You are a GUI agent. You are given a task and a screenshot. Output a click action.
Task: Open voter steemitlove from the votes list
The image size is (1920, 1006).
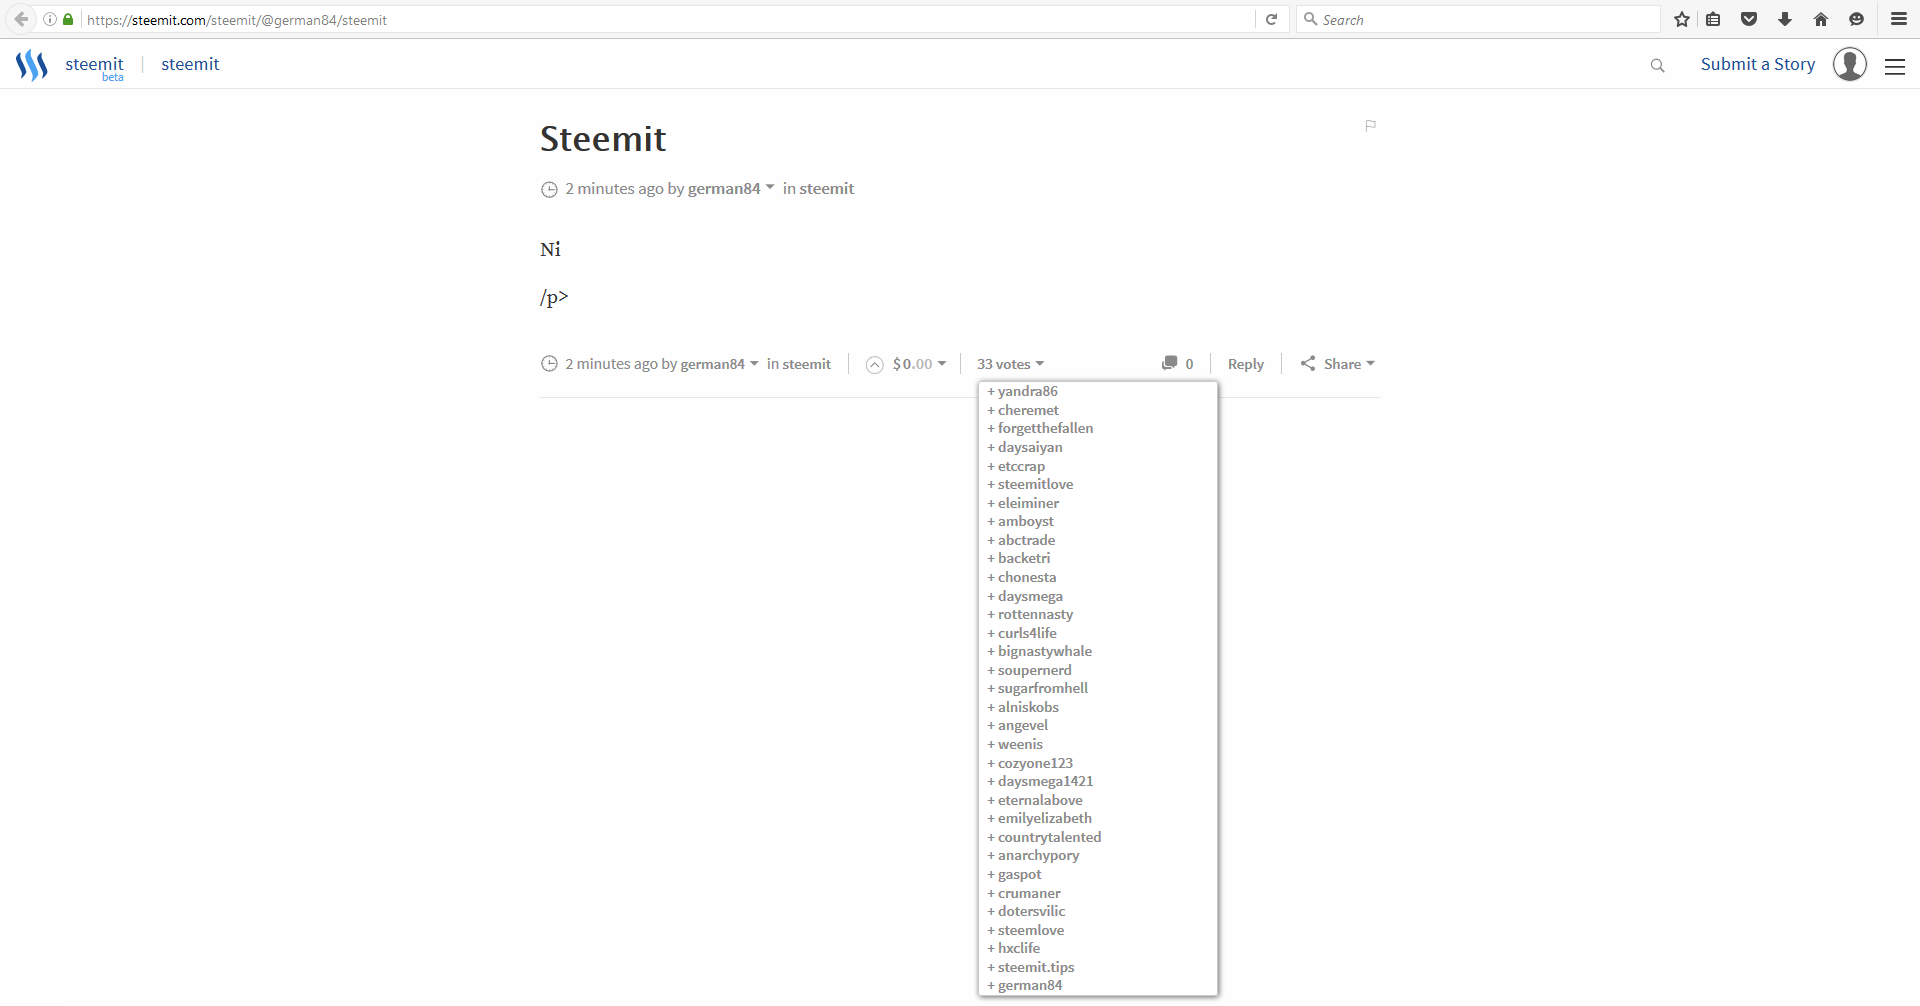point(1035,484)
